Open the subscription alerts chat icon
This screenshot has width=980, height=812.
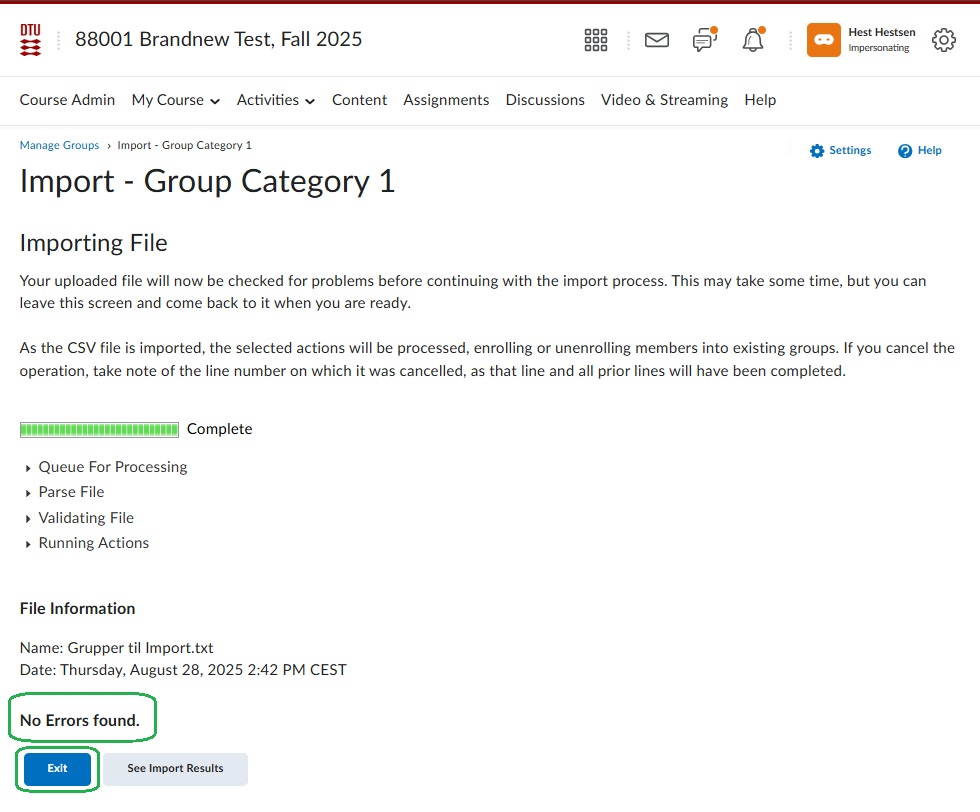click(705, 39)
